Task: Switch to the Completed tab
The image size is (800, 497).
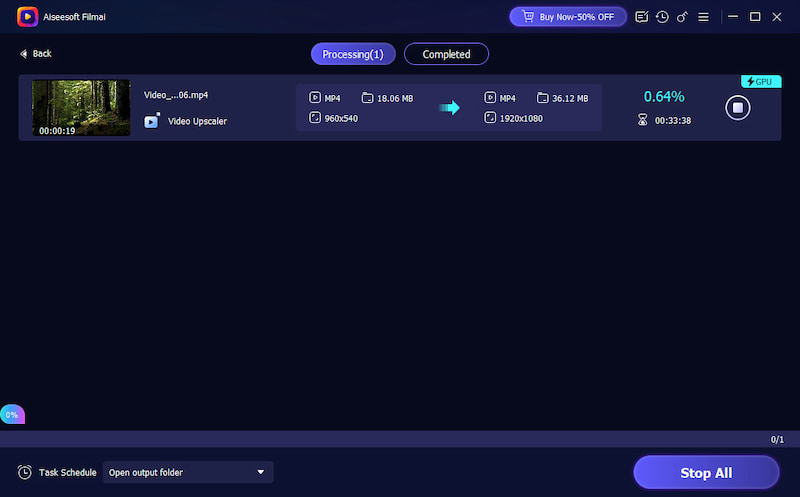Action: pos(446,54)
